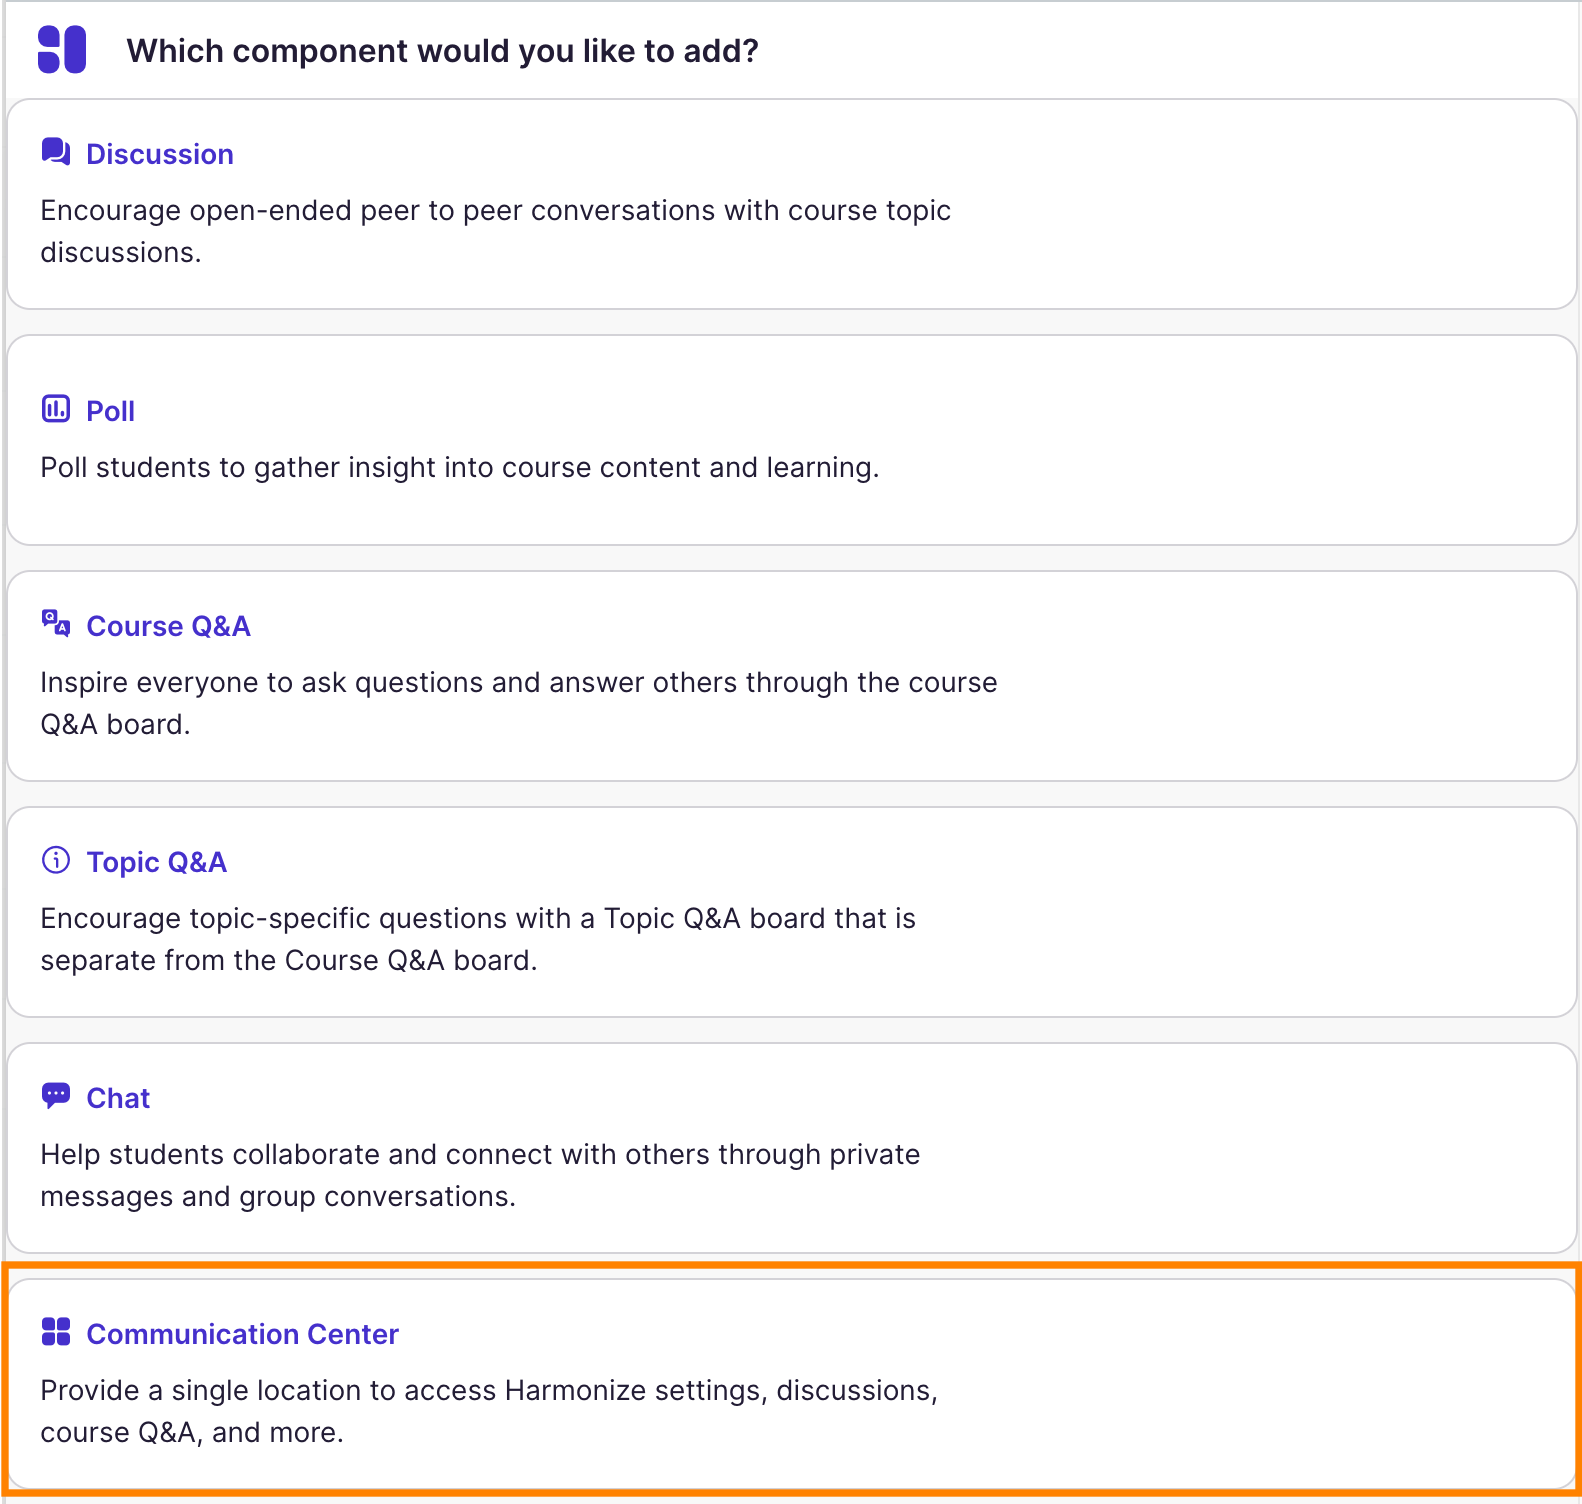Click the Poll card description text
Image resolution: width=1582 pixels, height=1504 pixels.
460,468
